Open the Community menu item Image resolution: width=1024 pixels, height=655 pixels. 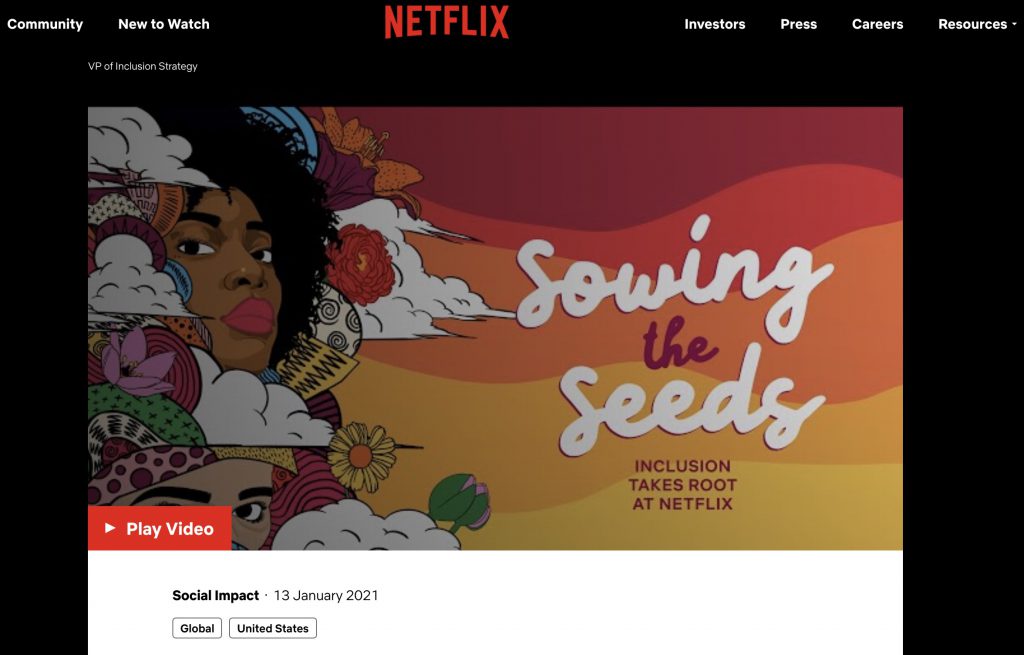(x=45, y=24)
